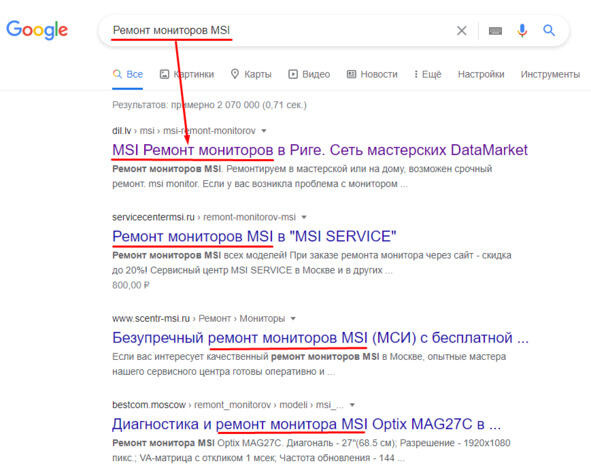Screen dimensions: 591x470
Task: Expand the Ещё more menu
Action: (x=427, y=74)
